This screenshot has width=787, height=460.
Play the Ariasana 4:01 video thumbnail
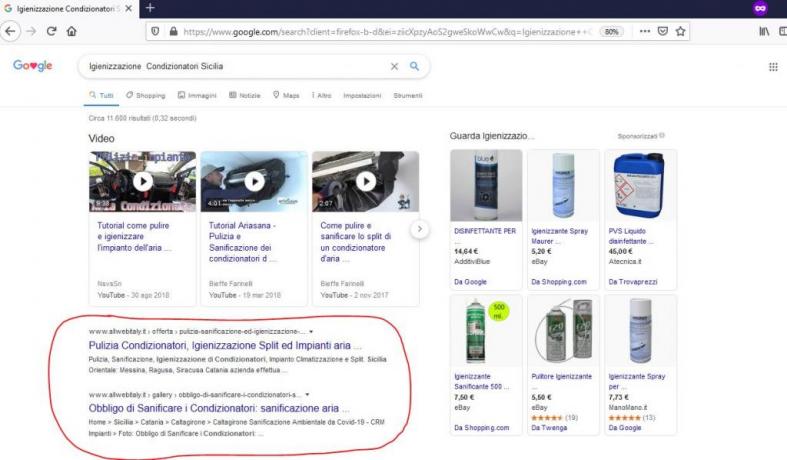click(254, 182)
